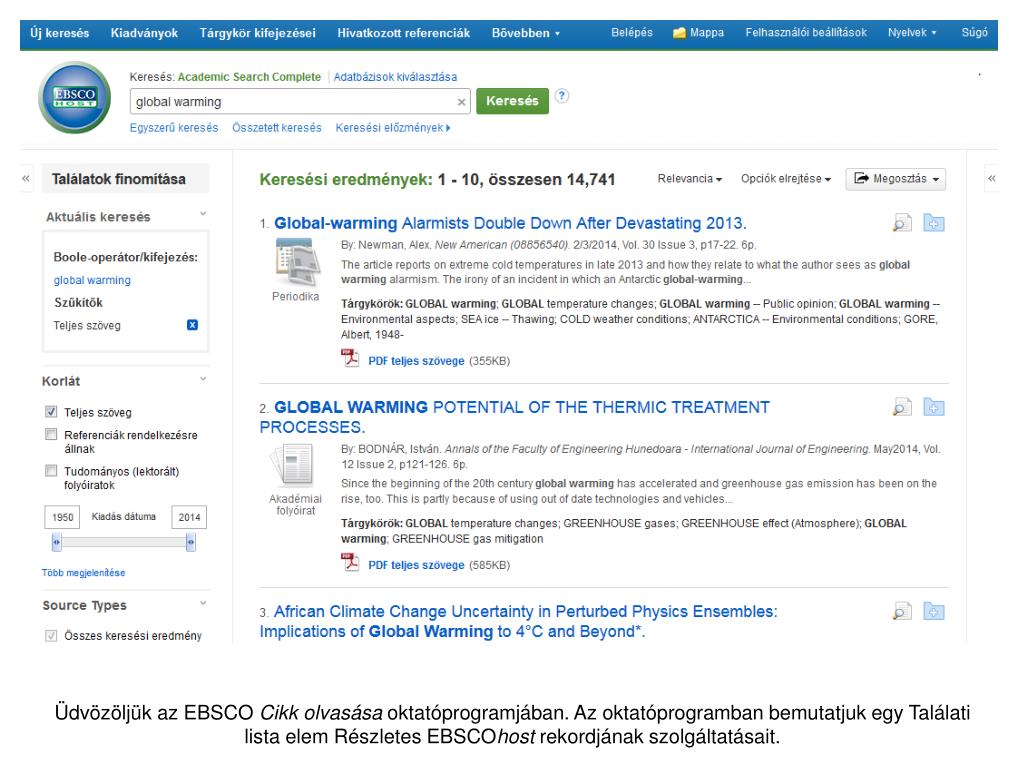Start an Új keresés
1024x768 pixels.
[x=59, y=33]
